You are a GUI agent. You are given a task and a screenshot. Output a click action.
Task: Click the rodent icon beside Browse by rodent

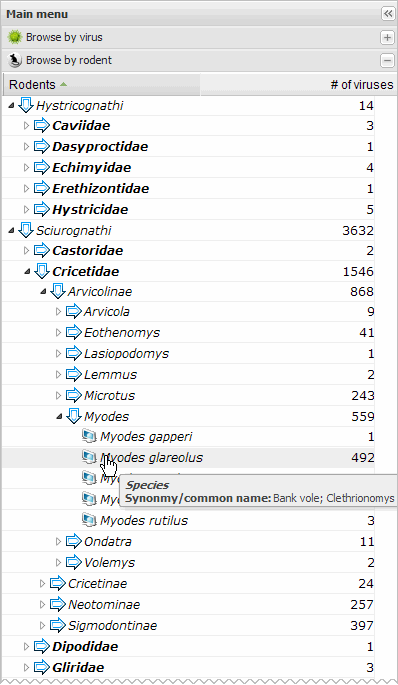coord(15,60)
